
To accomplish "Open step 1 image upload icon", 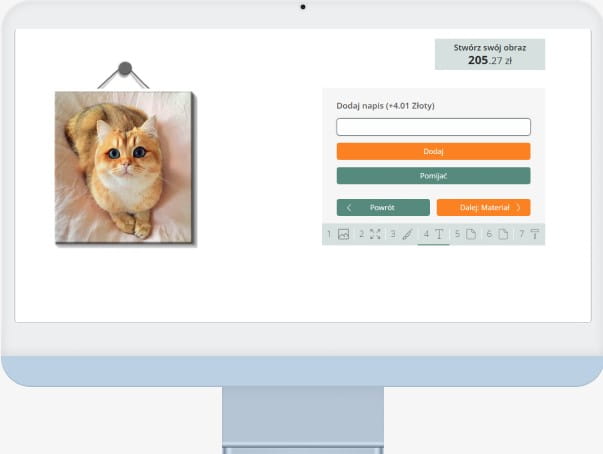I will pyautogui.click(x=343, y=234).
